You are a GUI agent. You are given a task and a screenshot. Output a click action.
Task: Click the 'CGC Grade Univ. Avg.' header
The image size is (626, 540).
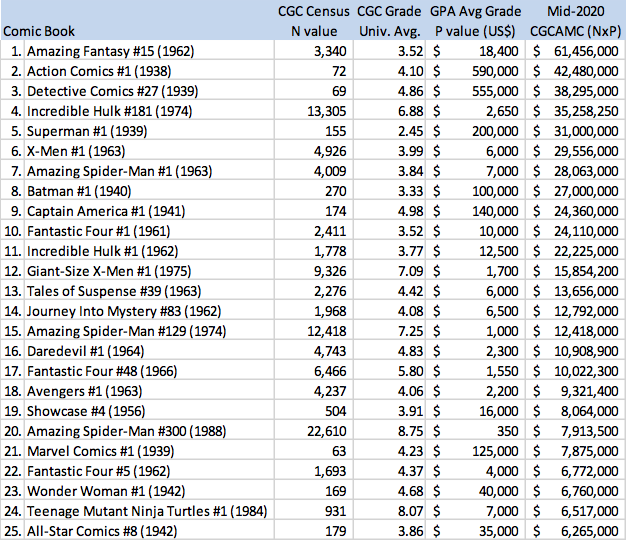click(x=389, y=21)
